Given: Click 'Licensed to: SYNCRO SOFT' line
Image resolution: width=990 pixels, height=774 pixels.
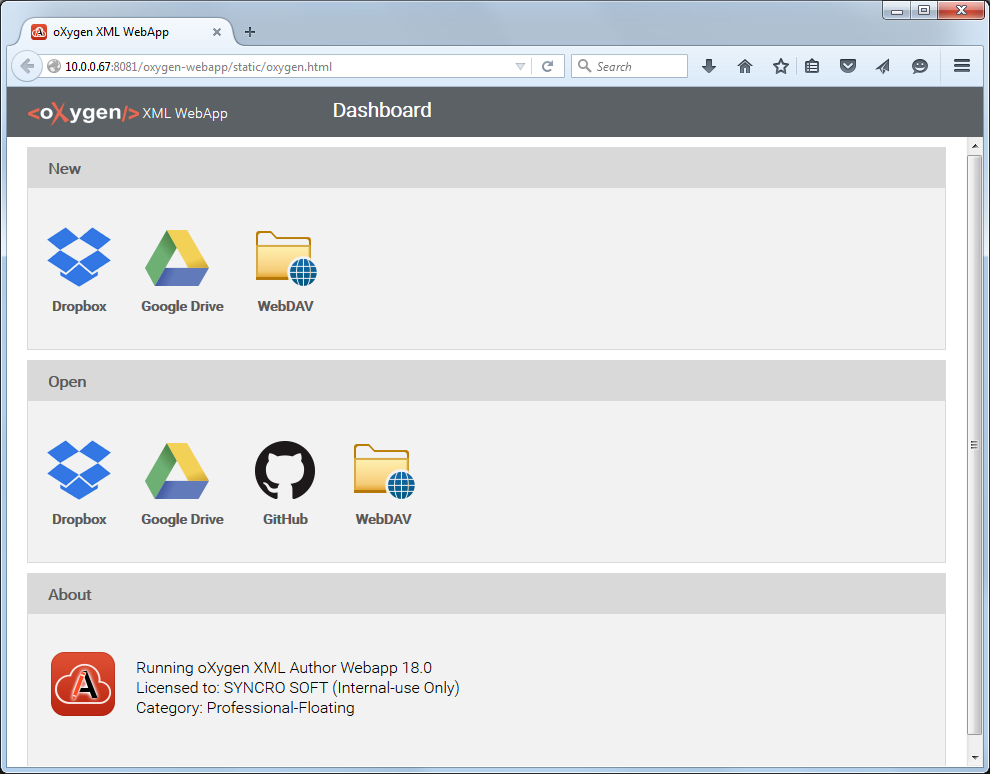Looking at the screenshot, I should (297, 688).
